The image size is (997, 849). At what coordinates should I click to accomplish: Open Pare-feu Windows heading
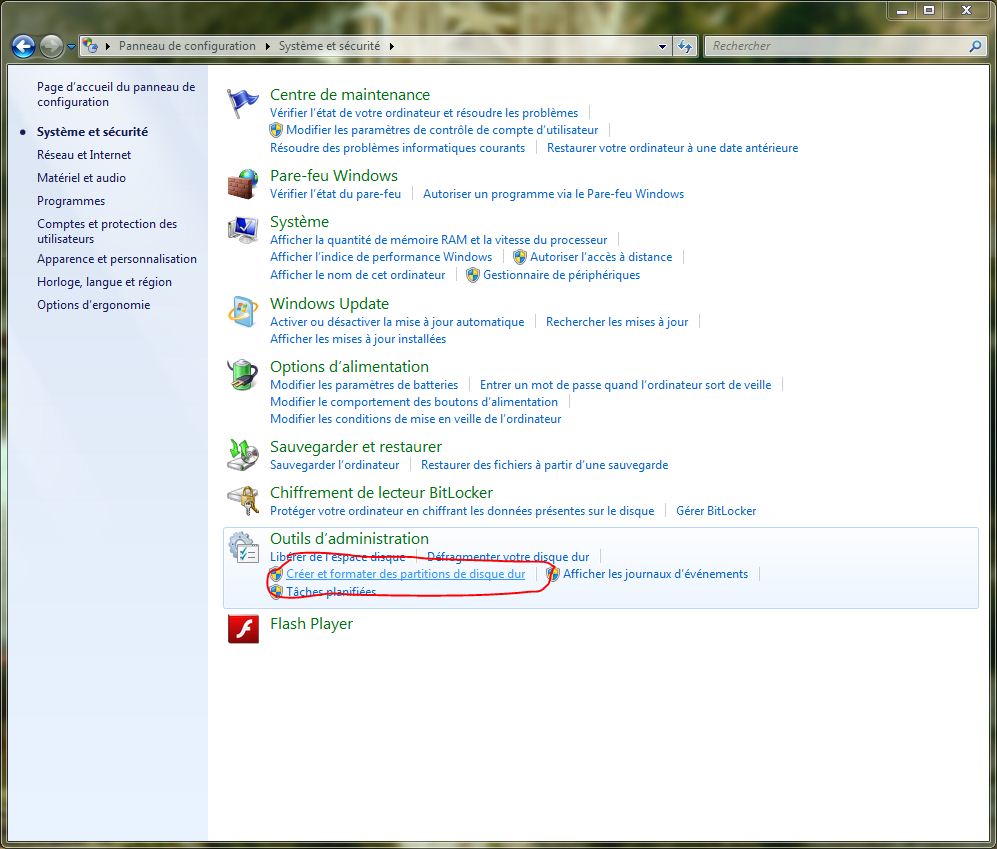[334, 176]
